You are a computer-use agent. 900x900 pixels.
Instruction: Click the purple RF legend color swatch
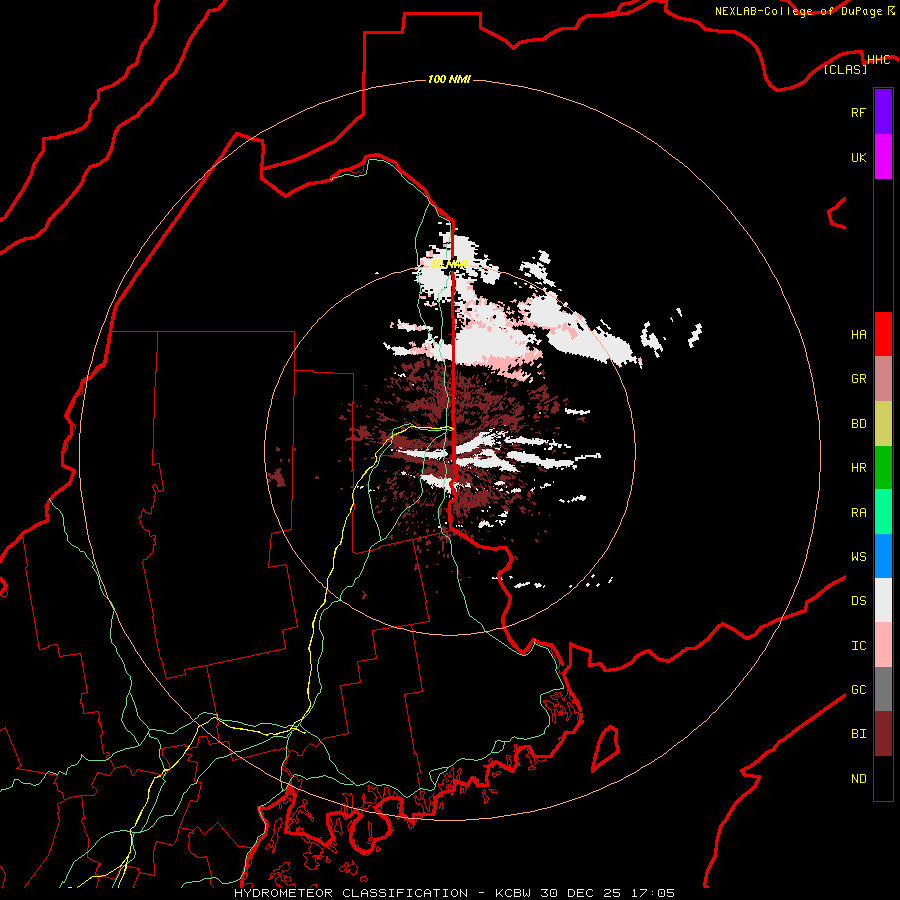pyautogui.click(x=883, y=112)
